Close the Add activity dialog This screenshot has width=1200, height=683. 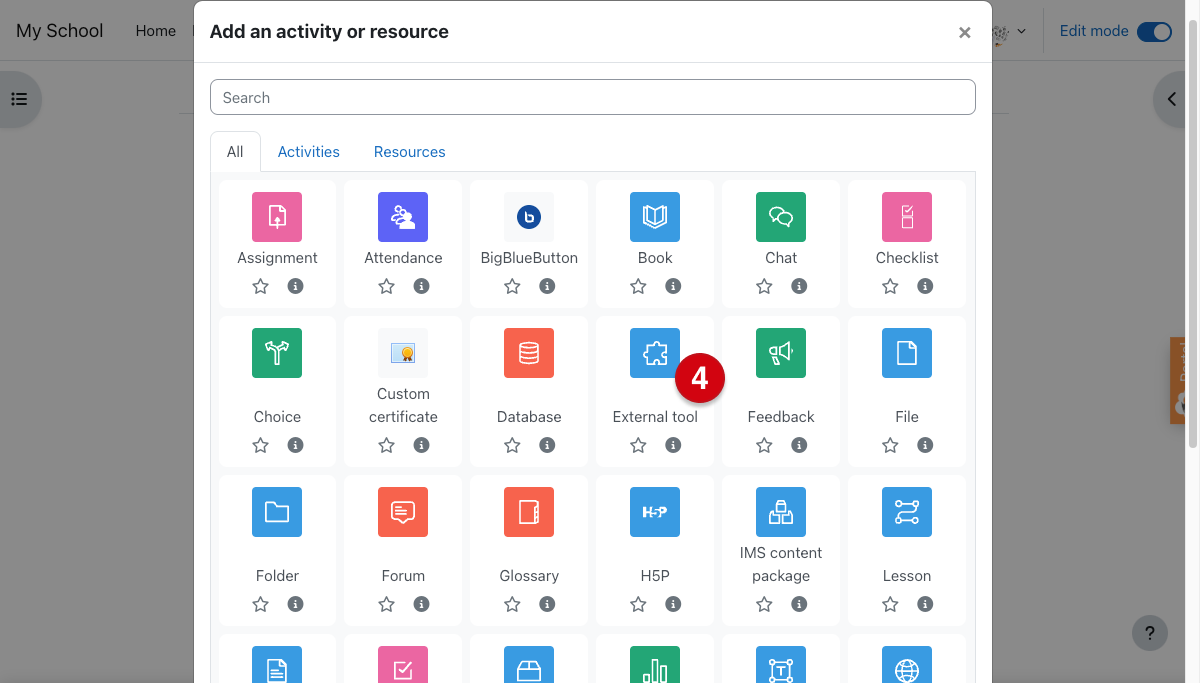pyautogui.click(x=965, y=32)
